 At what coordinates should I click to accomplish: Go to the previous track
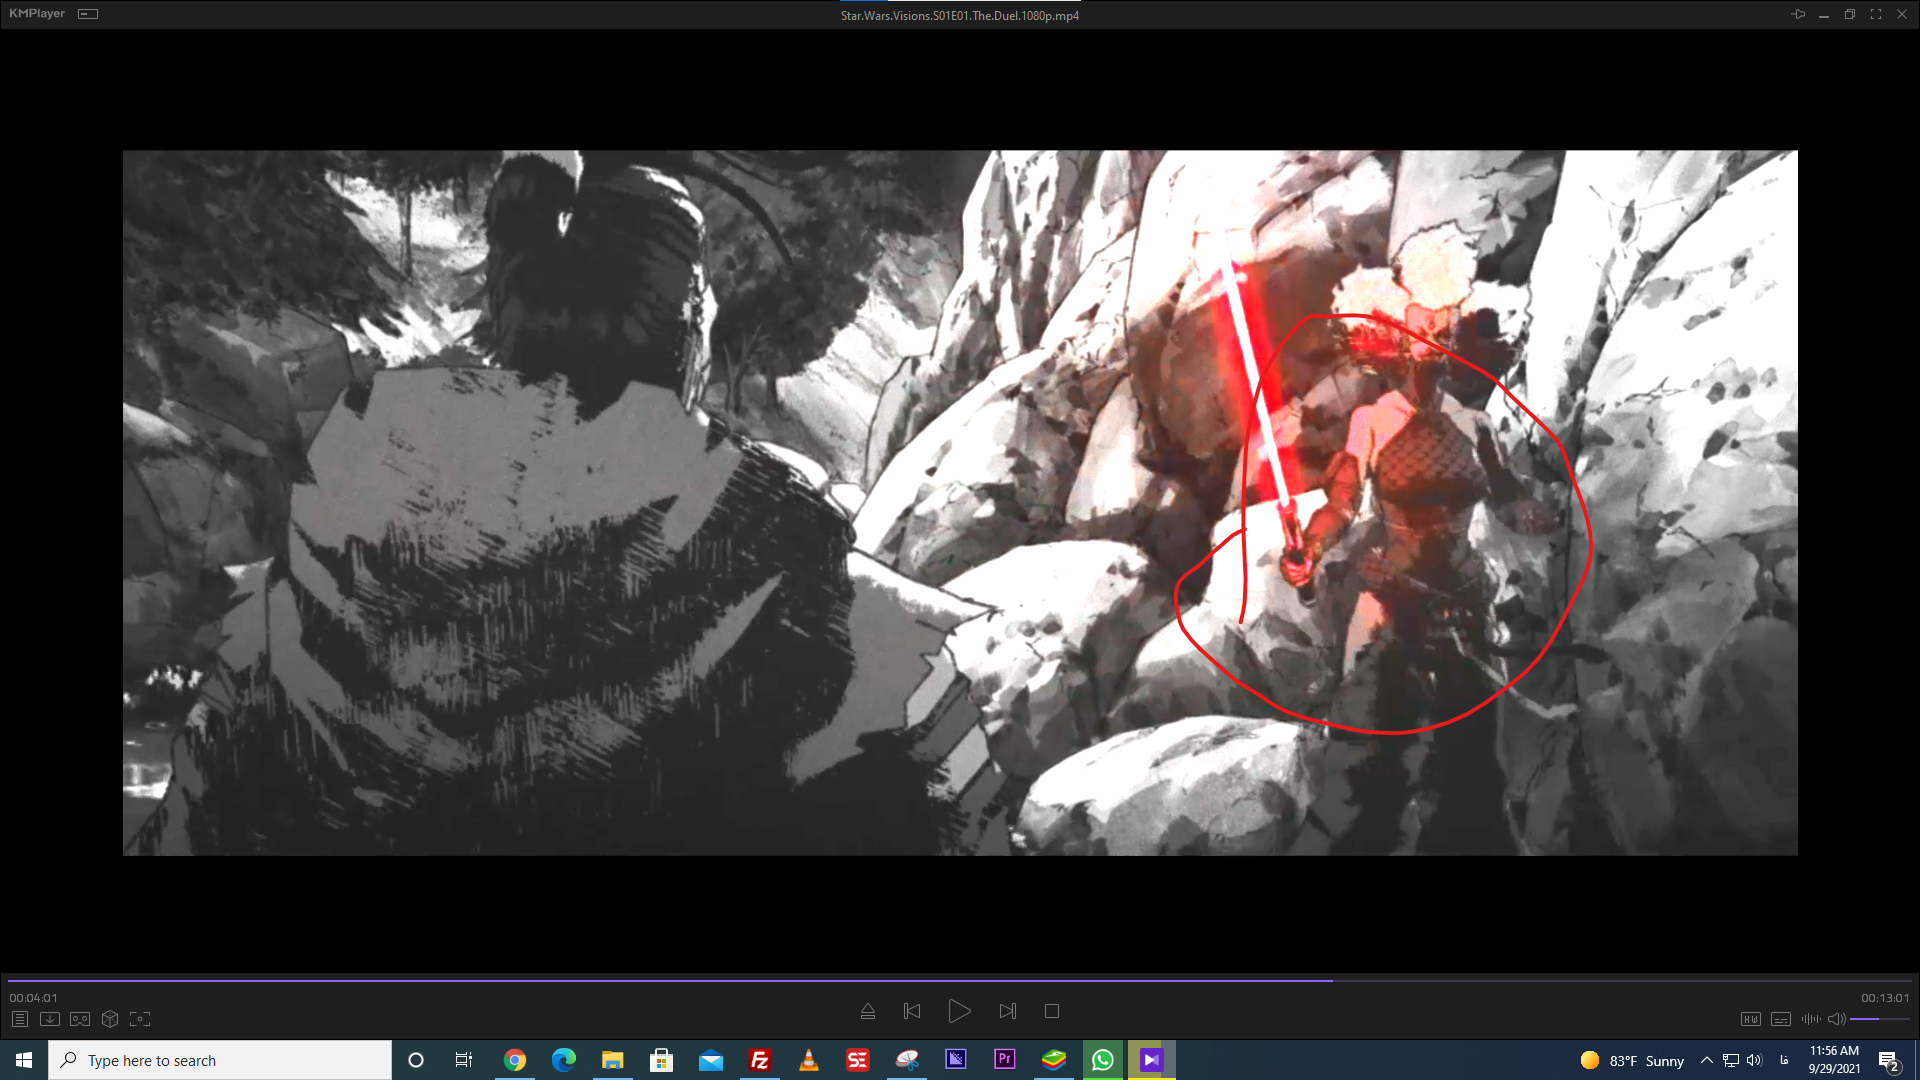coord(912,1011)
